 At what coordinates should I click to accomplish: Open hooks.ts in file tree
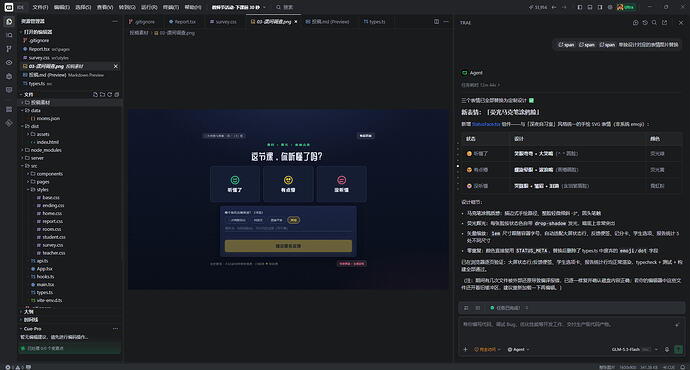click(x=42, y=277)
